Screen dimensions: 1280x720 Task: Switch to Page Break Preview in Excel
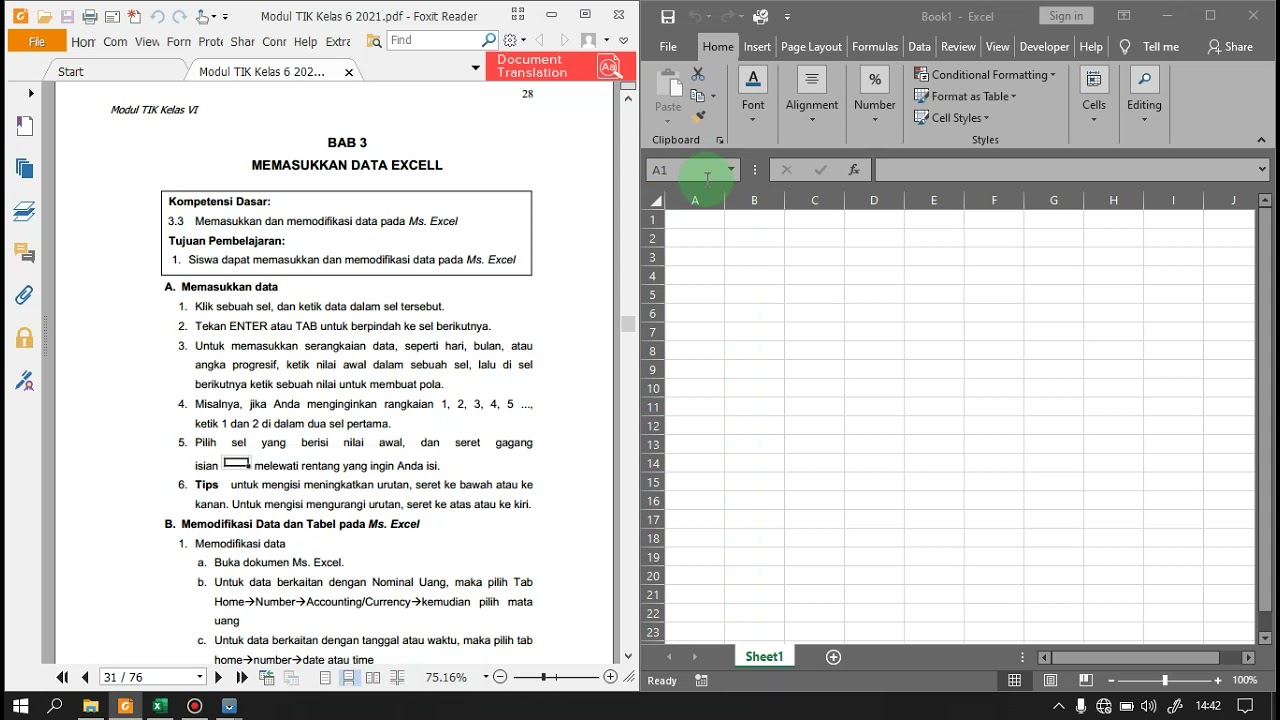(1086, 680)
